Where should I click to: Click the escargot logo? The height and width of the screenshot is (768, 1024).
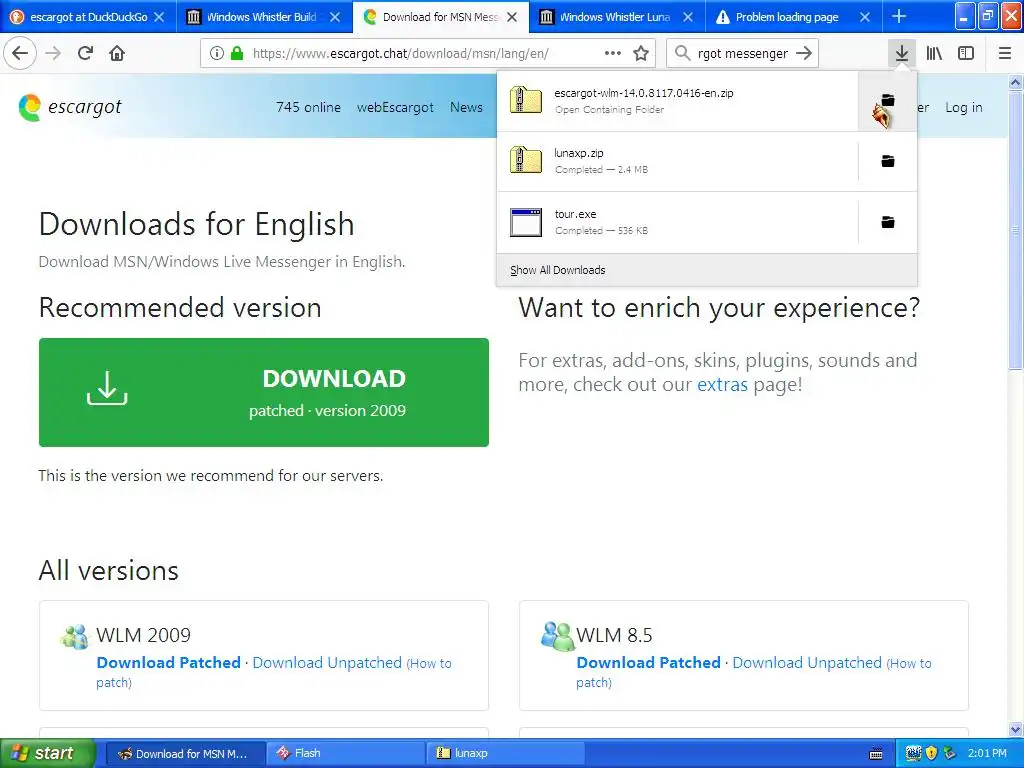70,107
